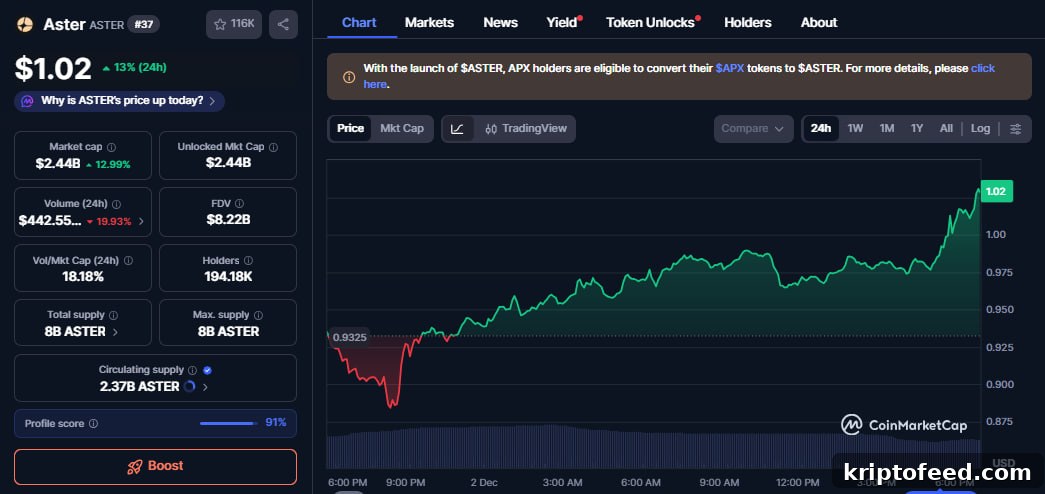Expand Total supply chevron
The width and height of the screenshot is (1045, 494).
(x=115, y=331)
